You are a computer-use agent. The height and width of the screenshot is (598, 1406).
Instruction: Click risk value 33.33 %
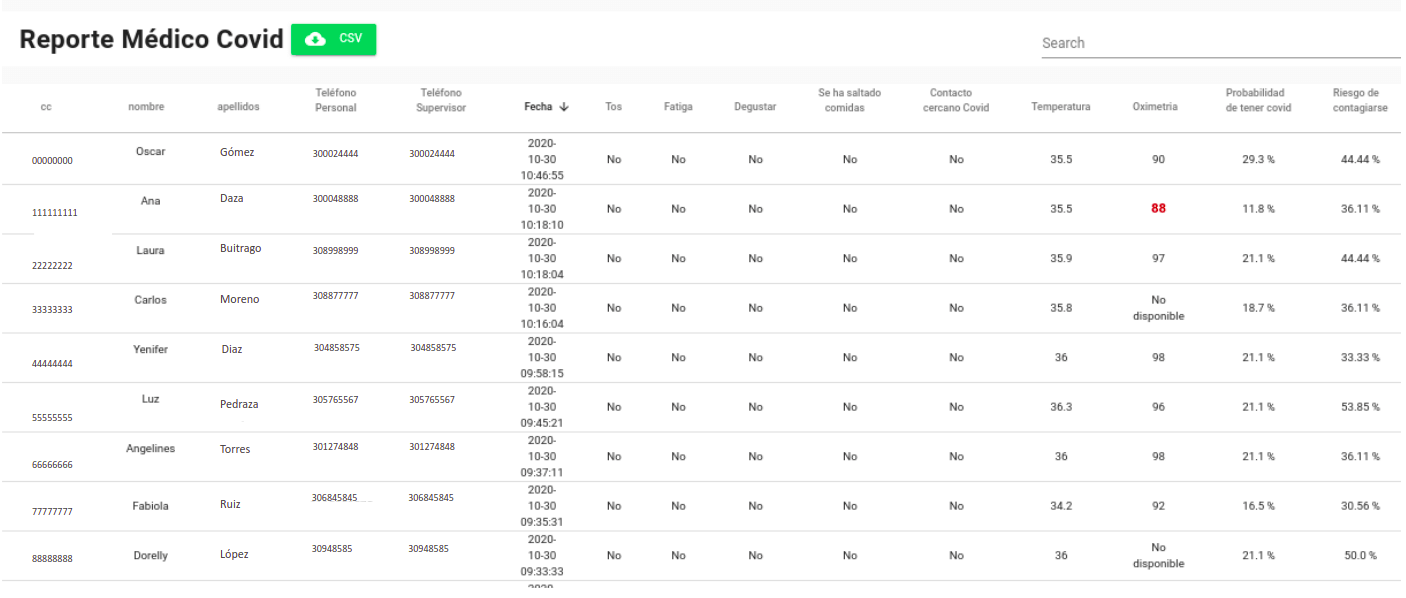(x=1360, y=357)
